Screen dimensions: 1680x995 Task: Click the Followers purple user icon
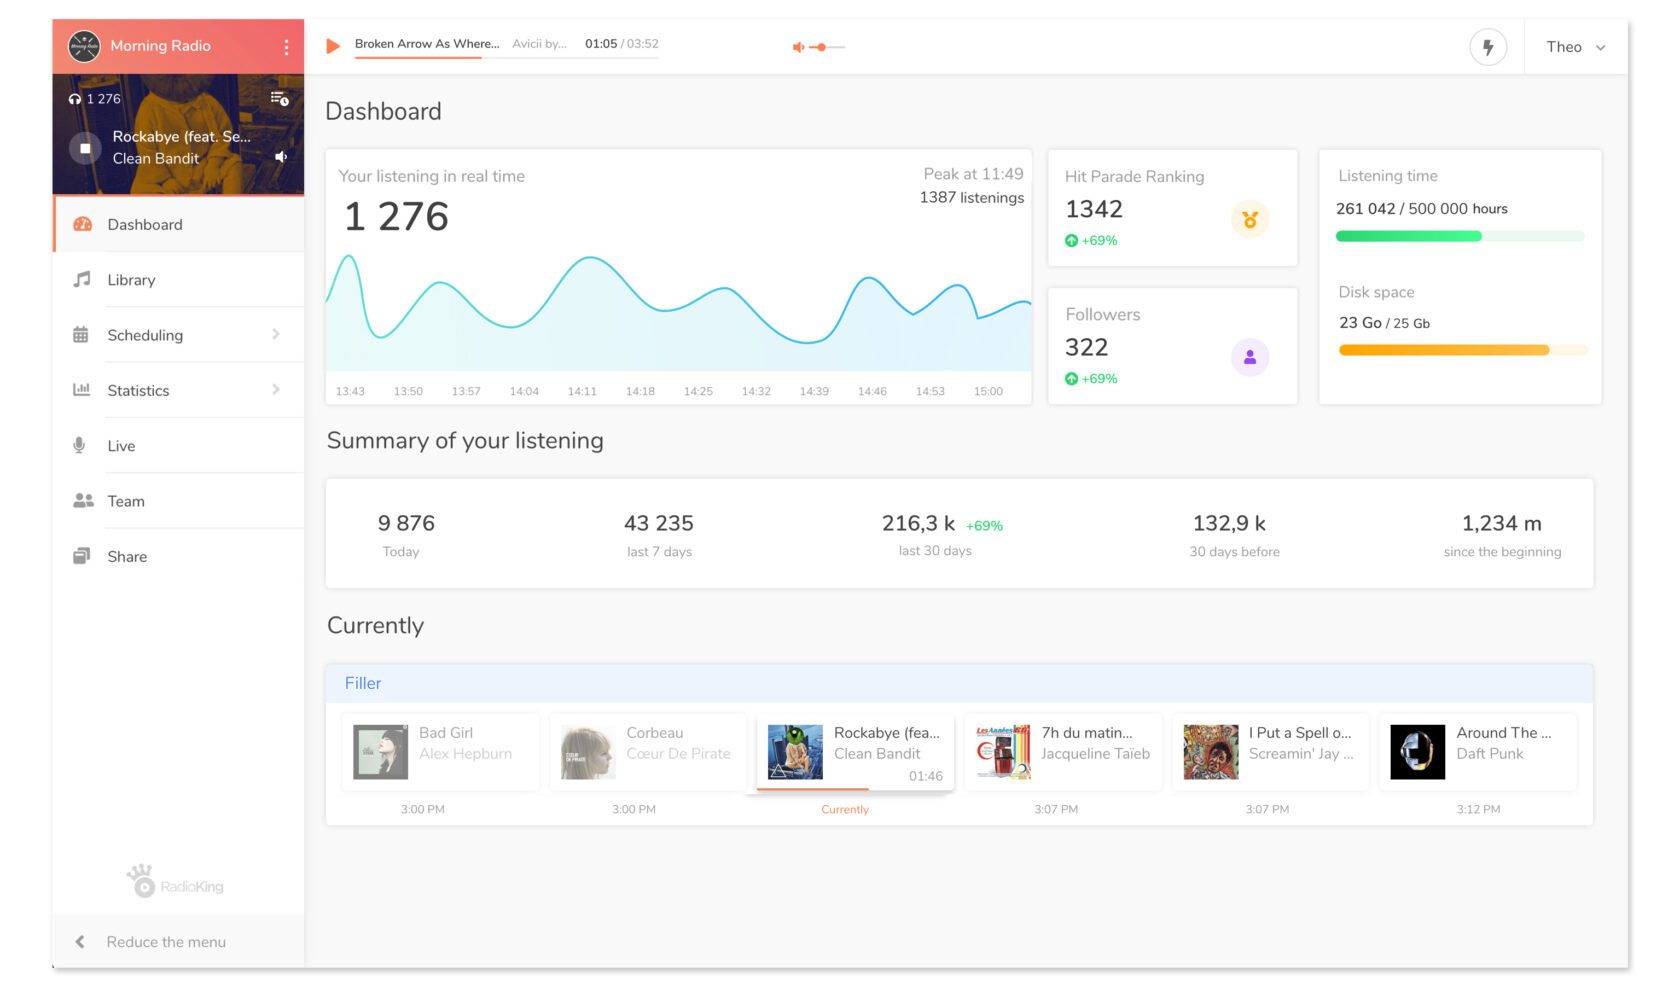[x=1251, y=356]
